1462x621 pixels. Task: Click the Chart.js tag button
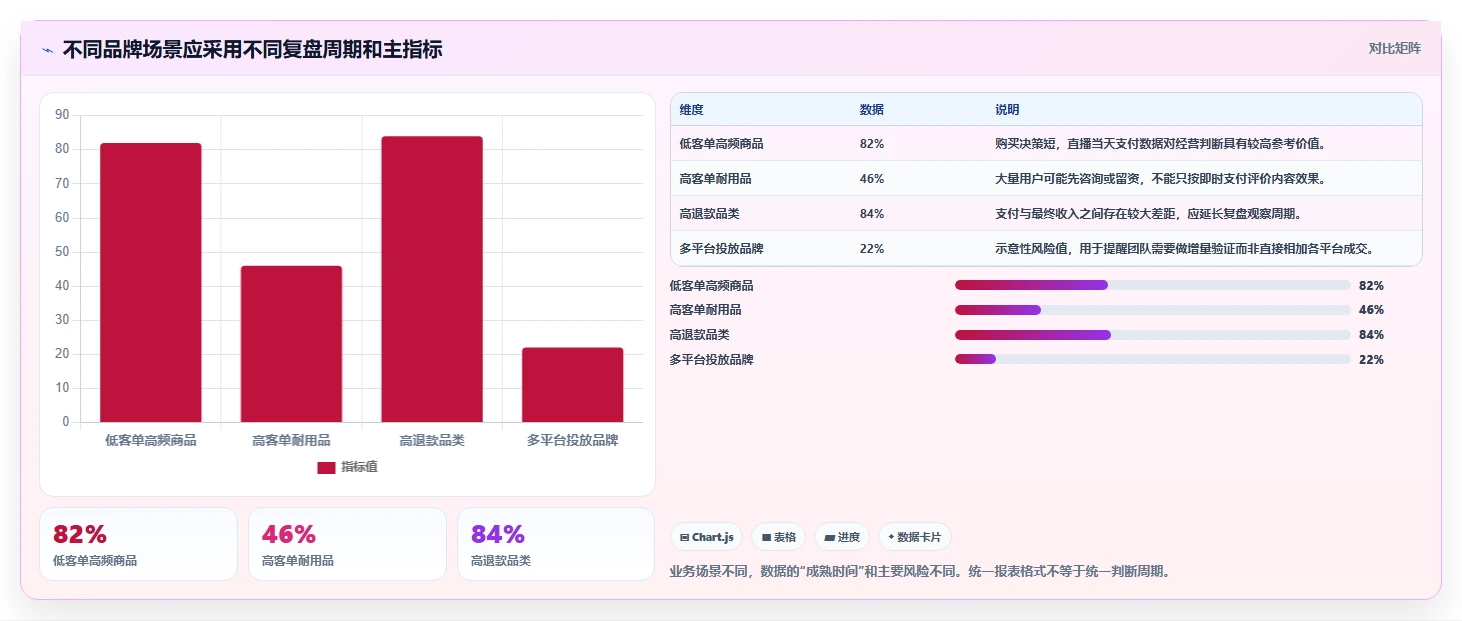706,537
